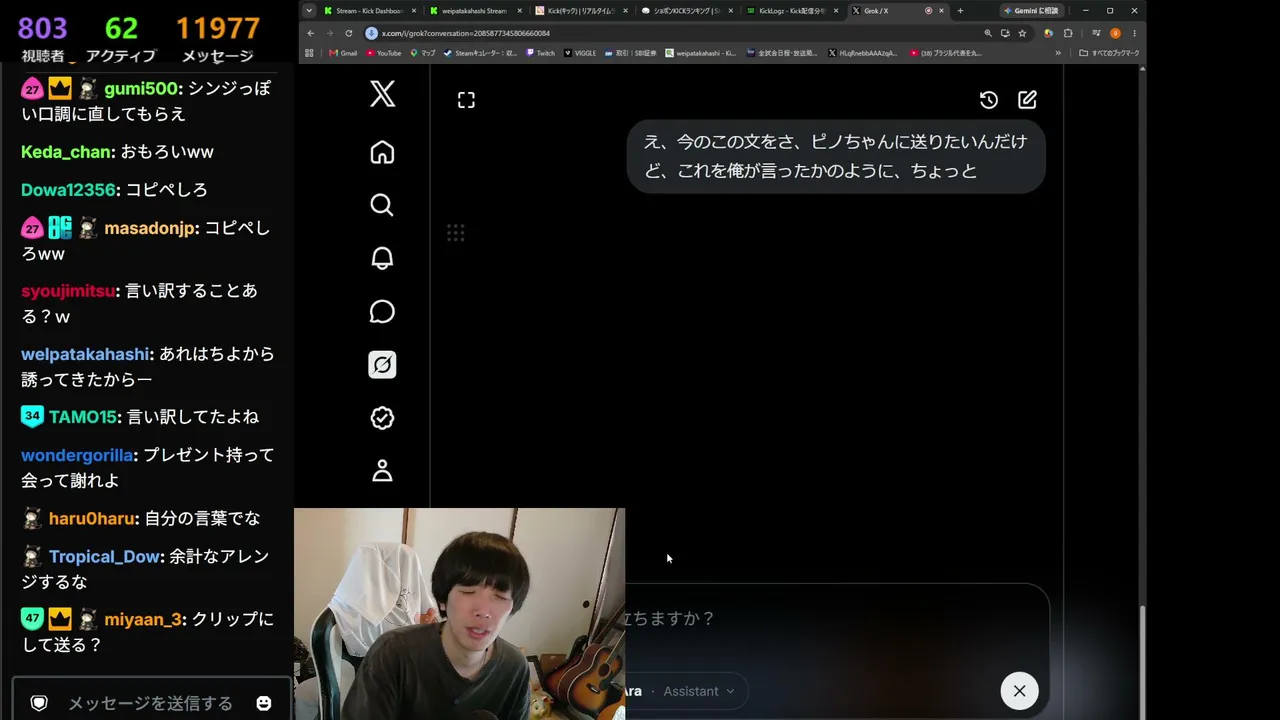The width and height of the screenshot is (1280, 720).
Task: Open the bookmarks apps grid icon
Action: point(309,53)
